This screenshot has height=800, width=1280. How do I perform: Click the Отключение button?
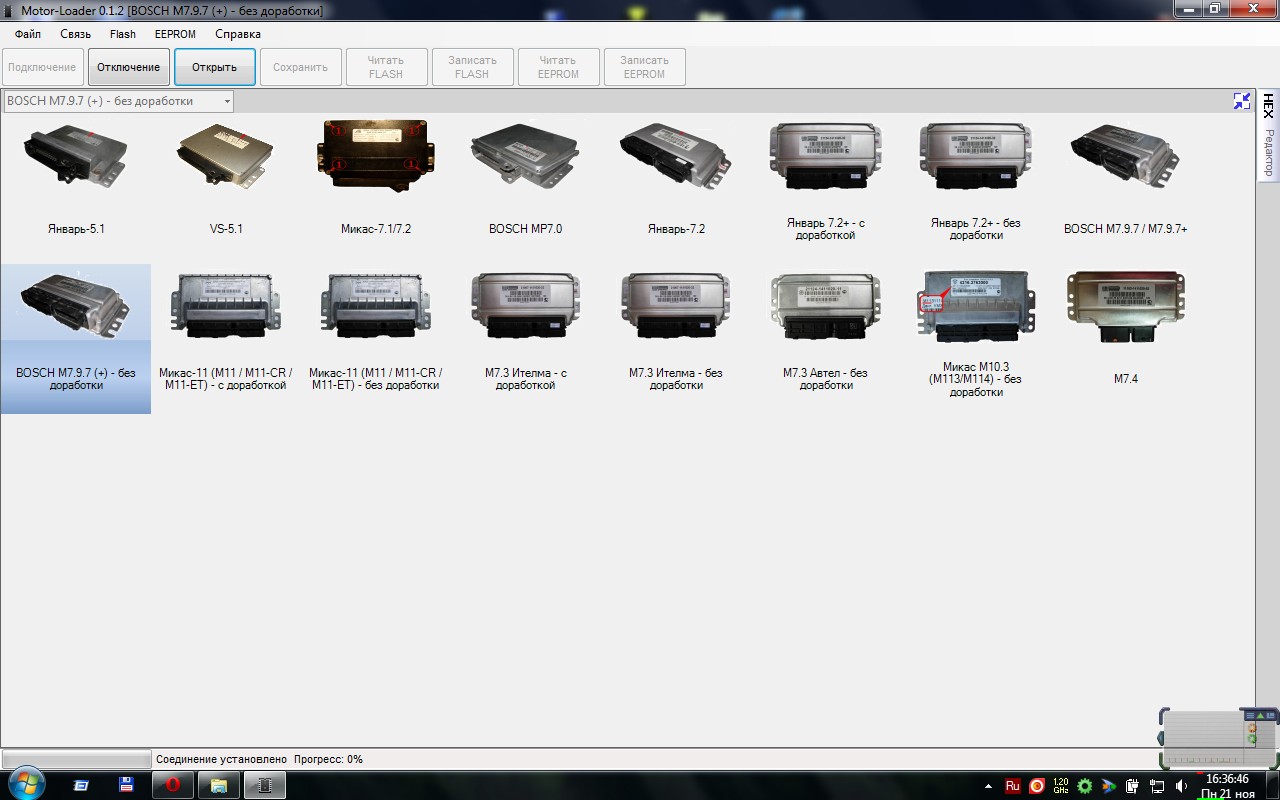click(x=129, y=67)
